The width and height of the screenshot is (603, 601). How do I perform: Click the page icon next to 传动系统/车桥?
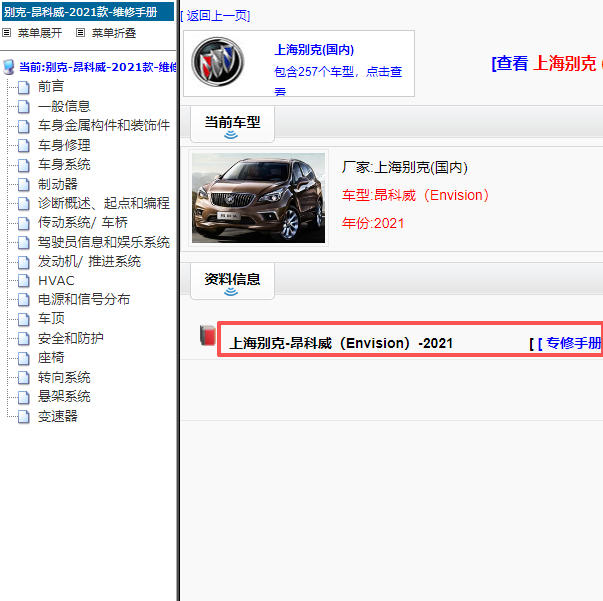pyautogui.click(x=23, y=223)
